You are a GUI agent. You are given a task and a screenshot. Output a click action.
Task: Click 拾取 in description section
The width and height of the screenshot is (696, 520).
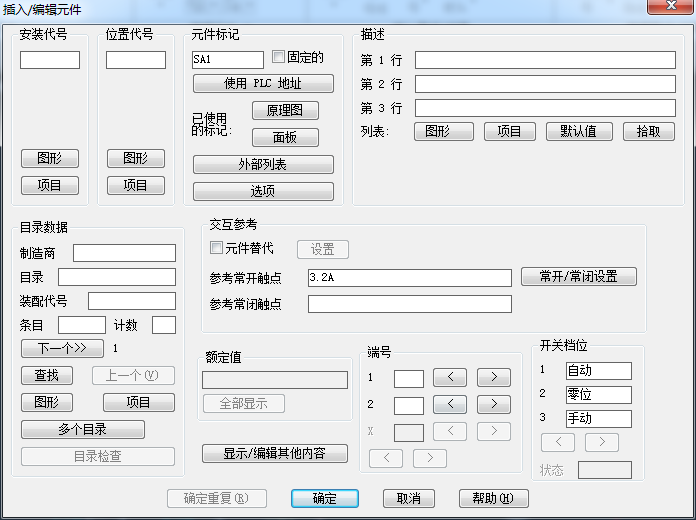click(648, 131)
